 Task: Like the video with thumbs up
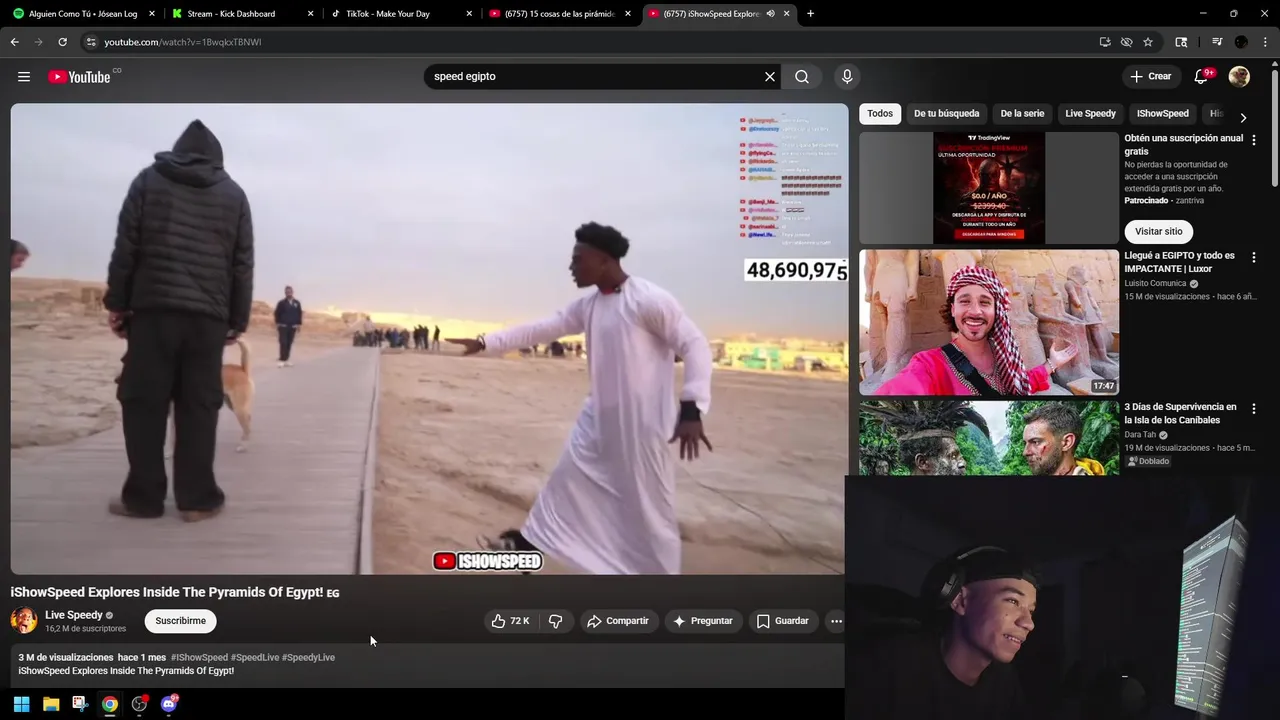(x=511, y=621)
